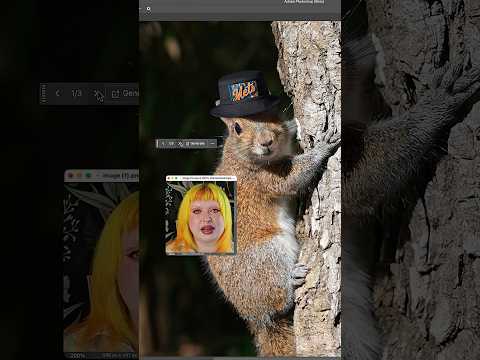
Task: Click the previous variation arrow in the magnified taskbar
Action: coord(58,93)
